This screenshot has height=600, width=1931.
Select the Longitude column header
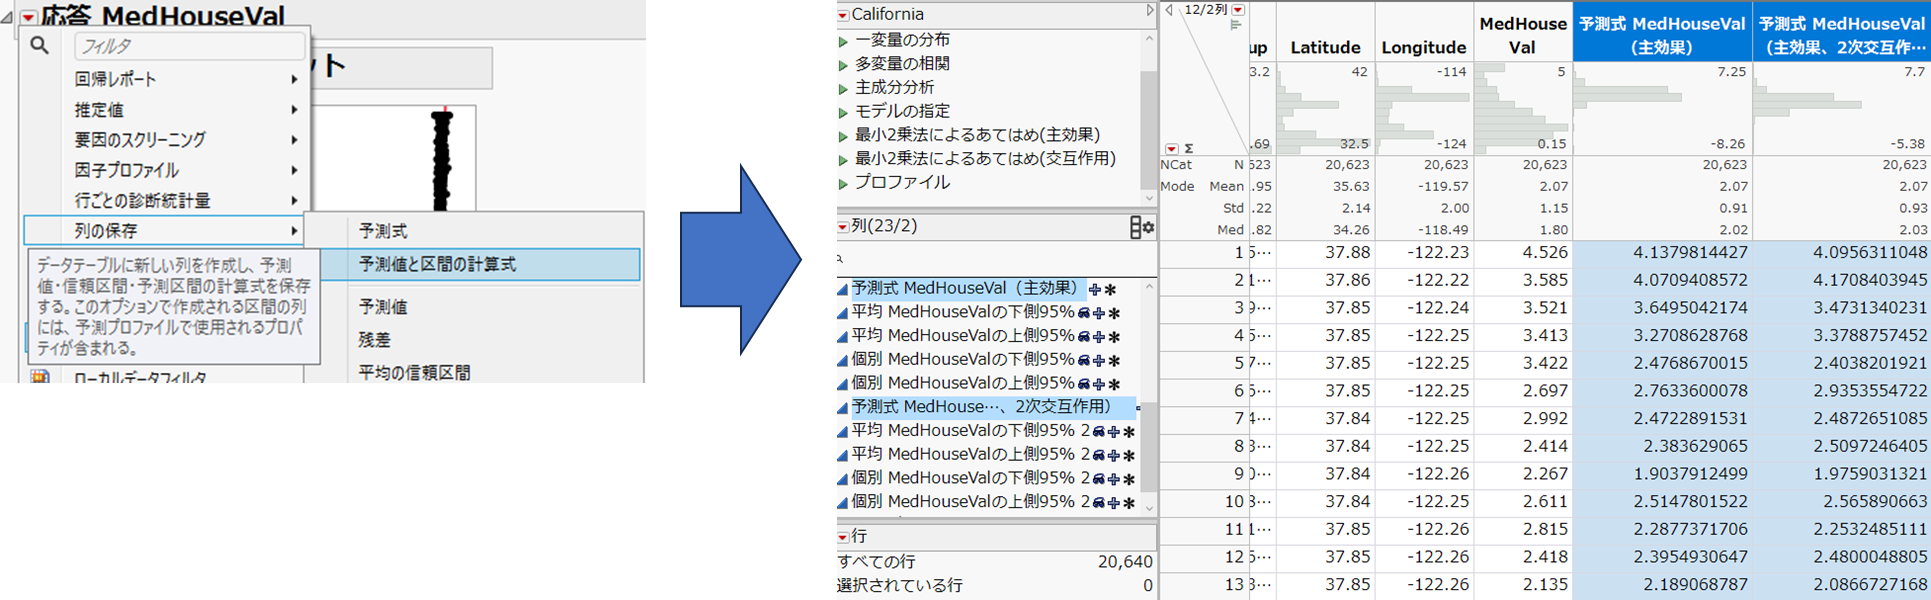tap(1423, 47)
